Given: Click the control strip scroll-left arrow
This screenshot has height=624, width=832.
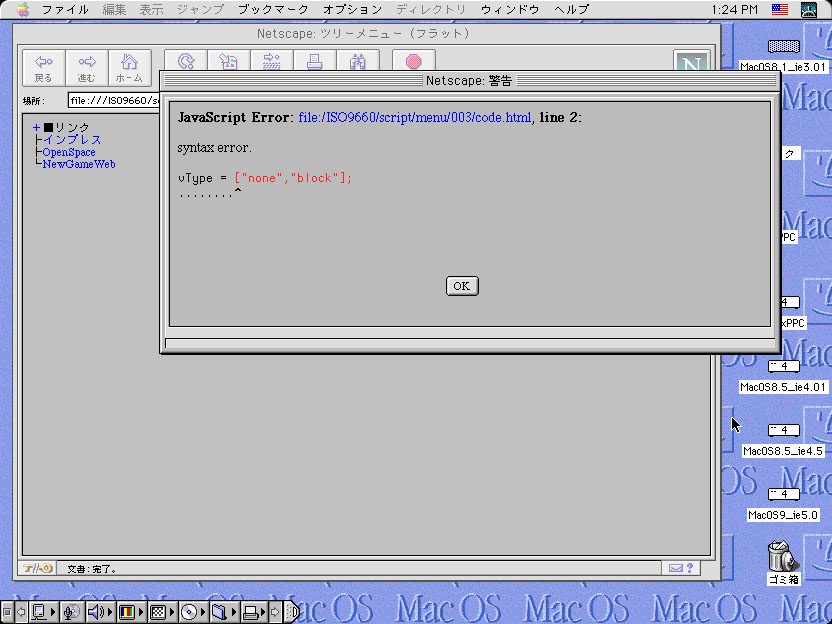Looking at the screenshot, I should (x=21, y=612).
